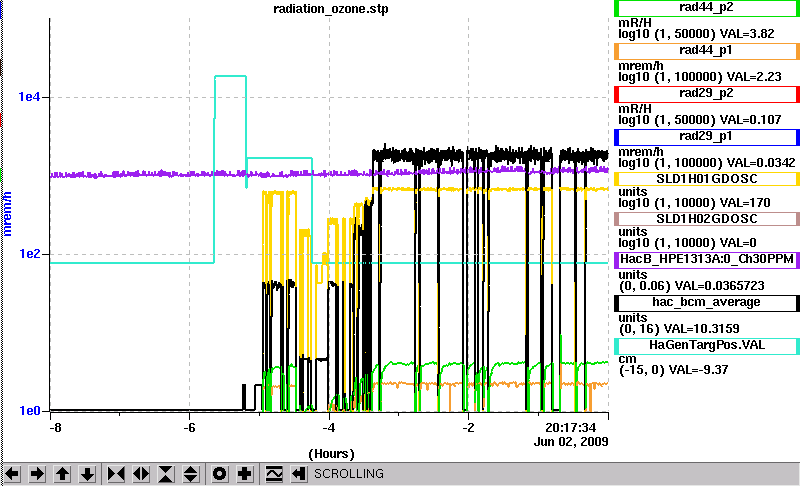Select the SLD1H01GDOSC curve legend
Viewport: 800px width, 486px height.
pyautogui.click(x=707, y=179)
